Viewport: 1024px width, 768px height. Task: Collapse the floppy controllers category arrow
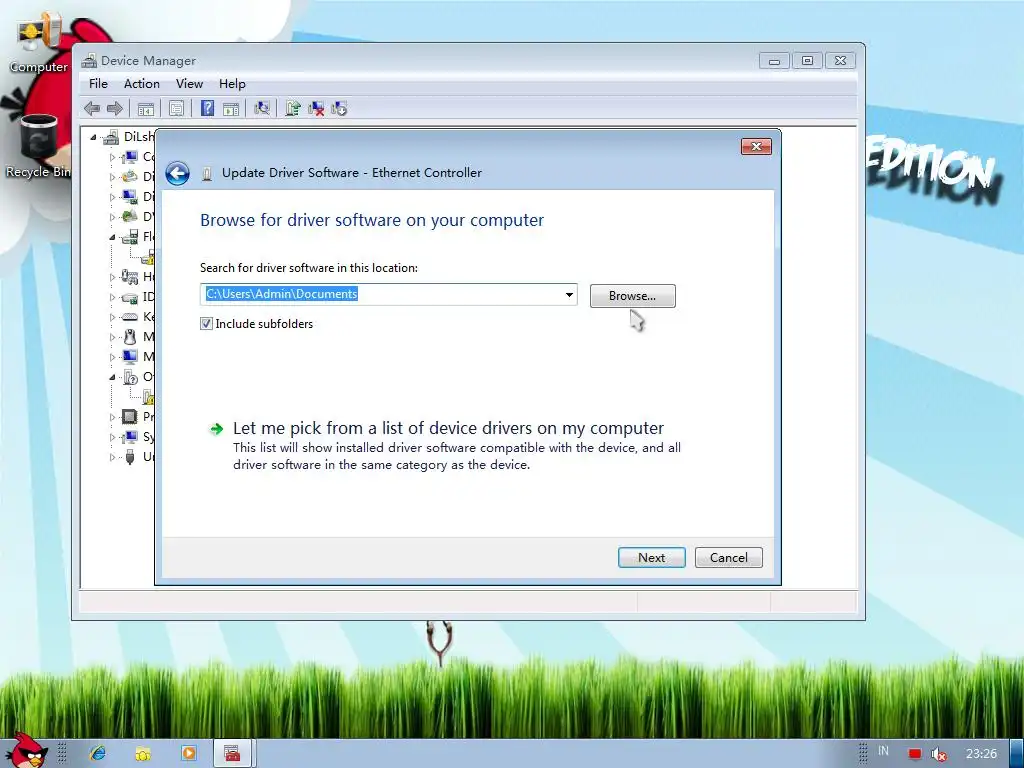(x=112, y=237)
